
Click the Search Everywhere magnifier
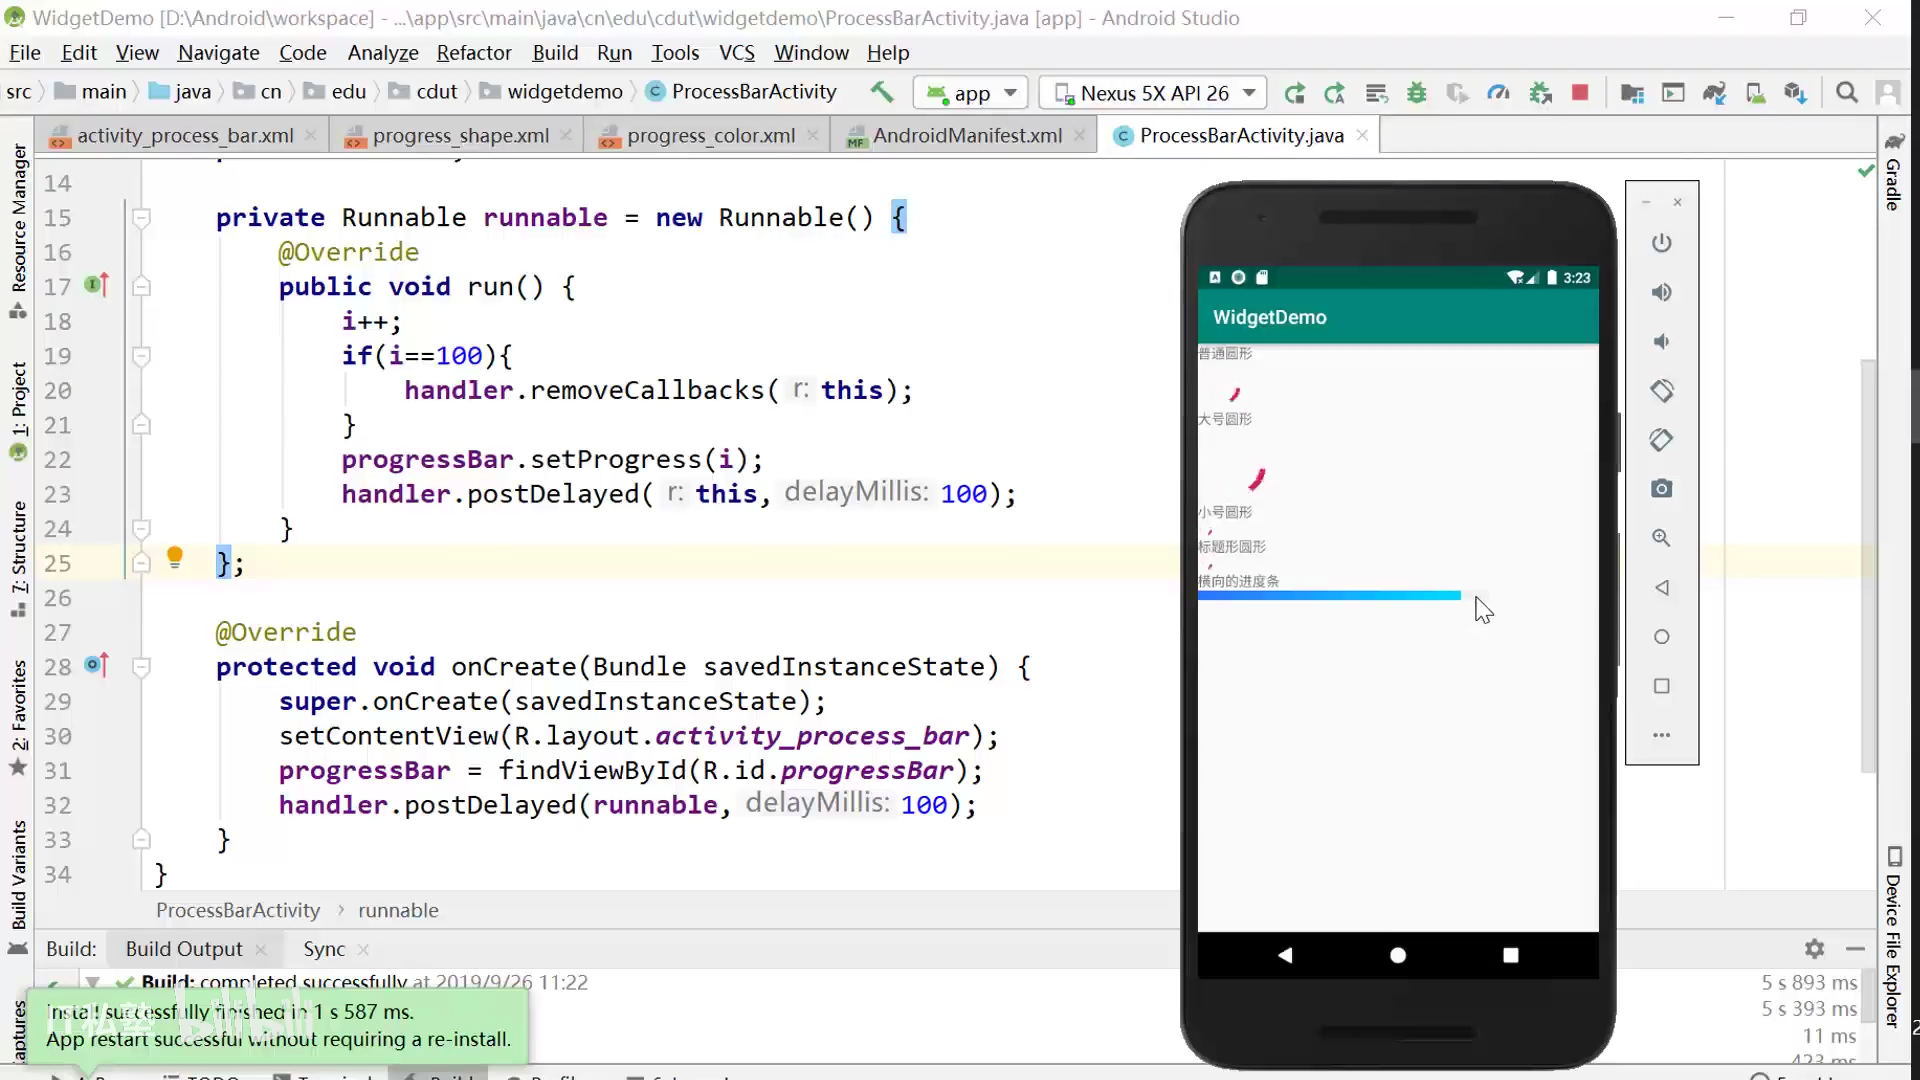tap(1847, 93)
